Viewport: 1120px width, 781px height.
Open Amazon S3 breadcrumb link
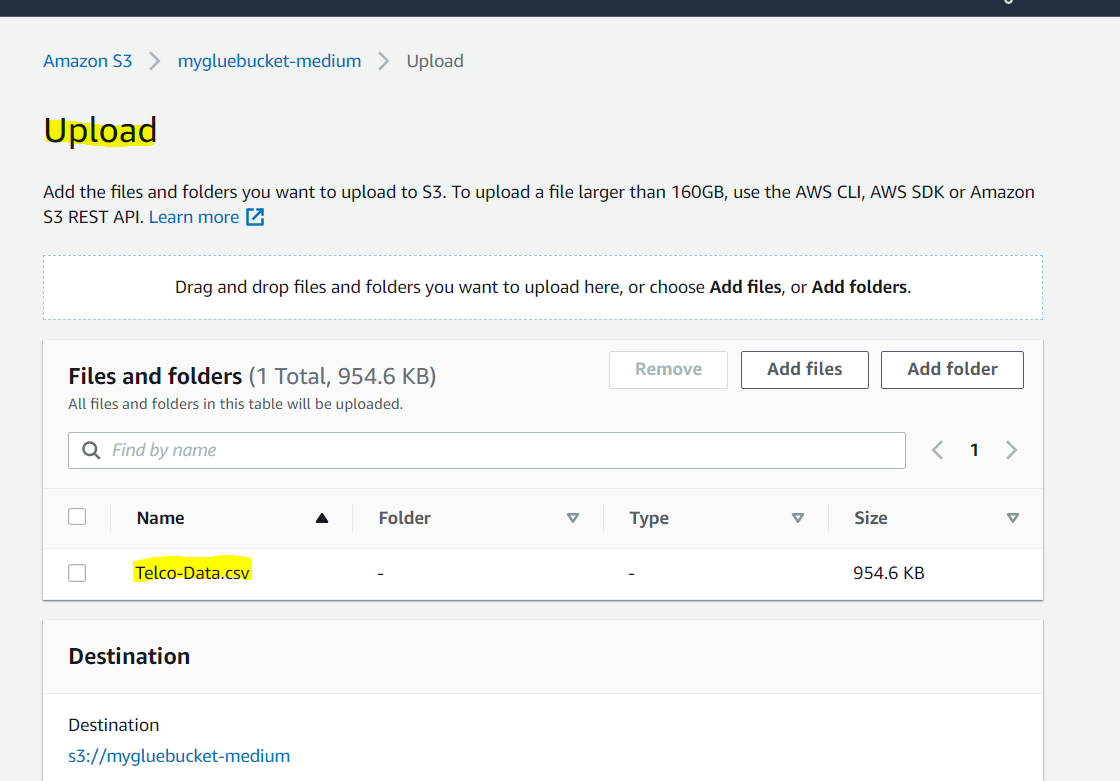(x=88, y=61)
